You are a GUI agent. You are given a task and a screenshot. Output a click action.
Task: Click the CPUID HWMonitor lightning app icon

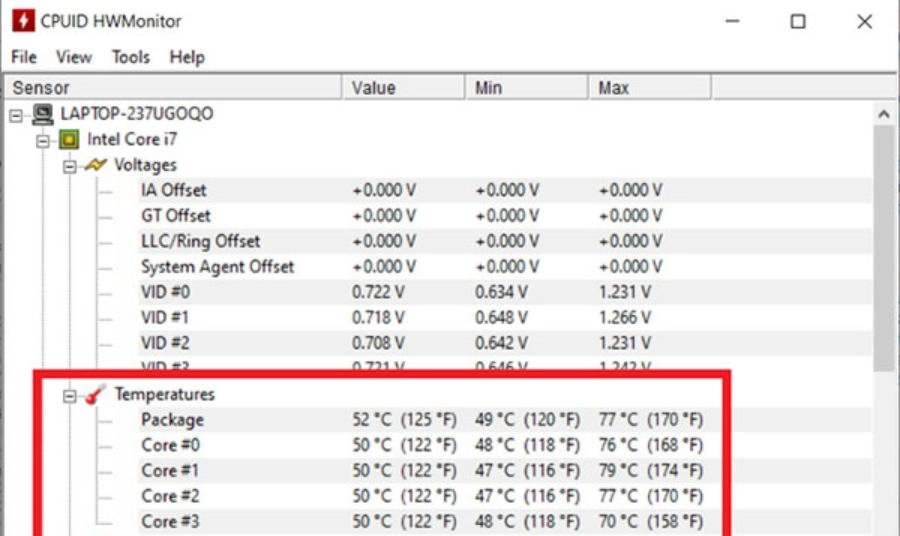(x=23, y=21)
